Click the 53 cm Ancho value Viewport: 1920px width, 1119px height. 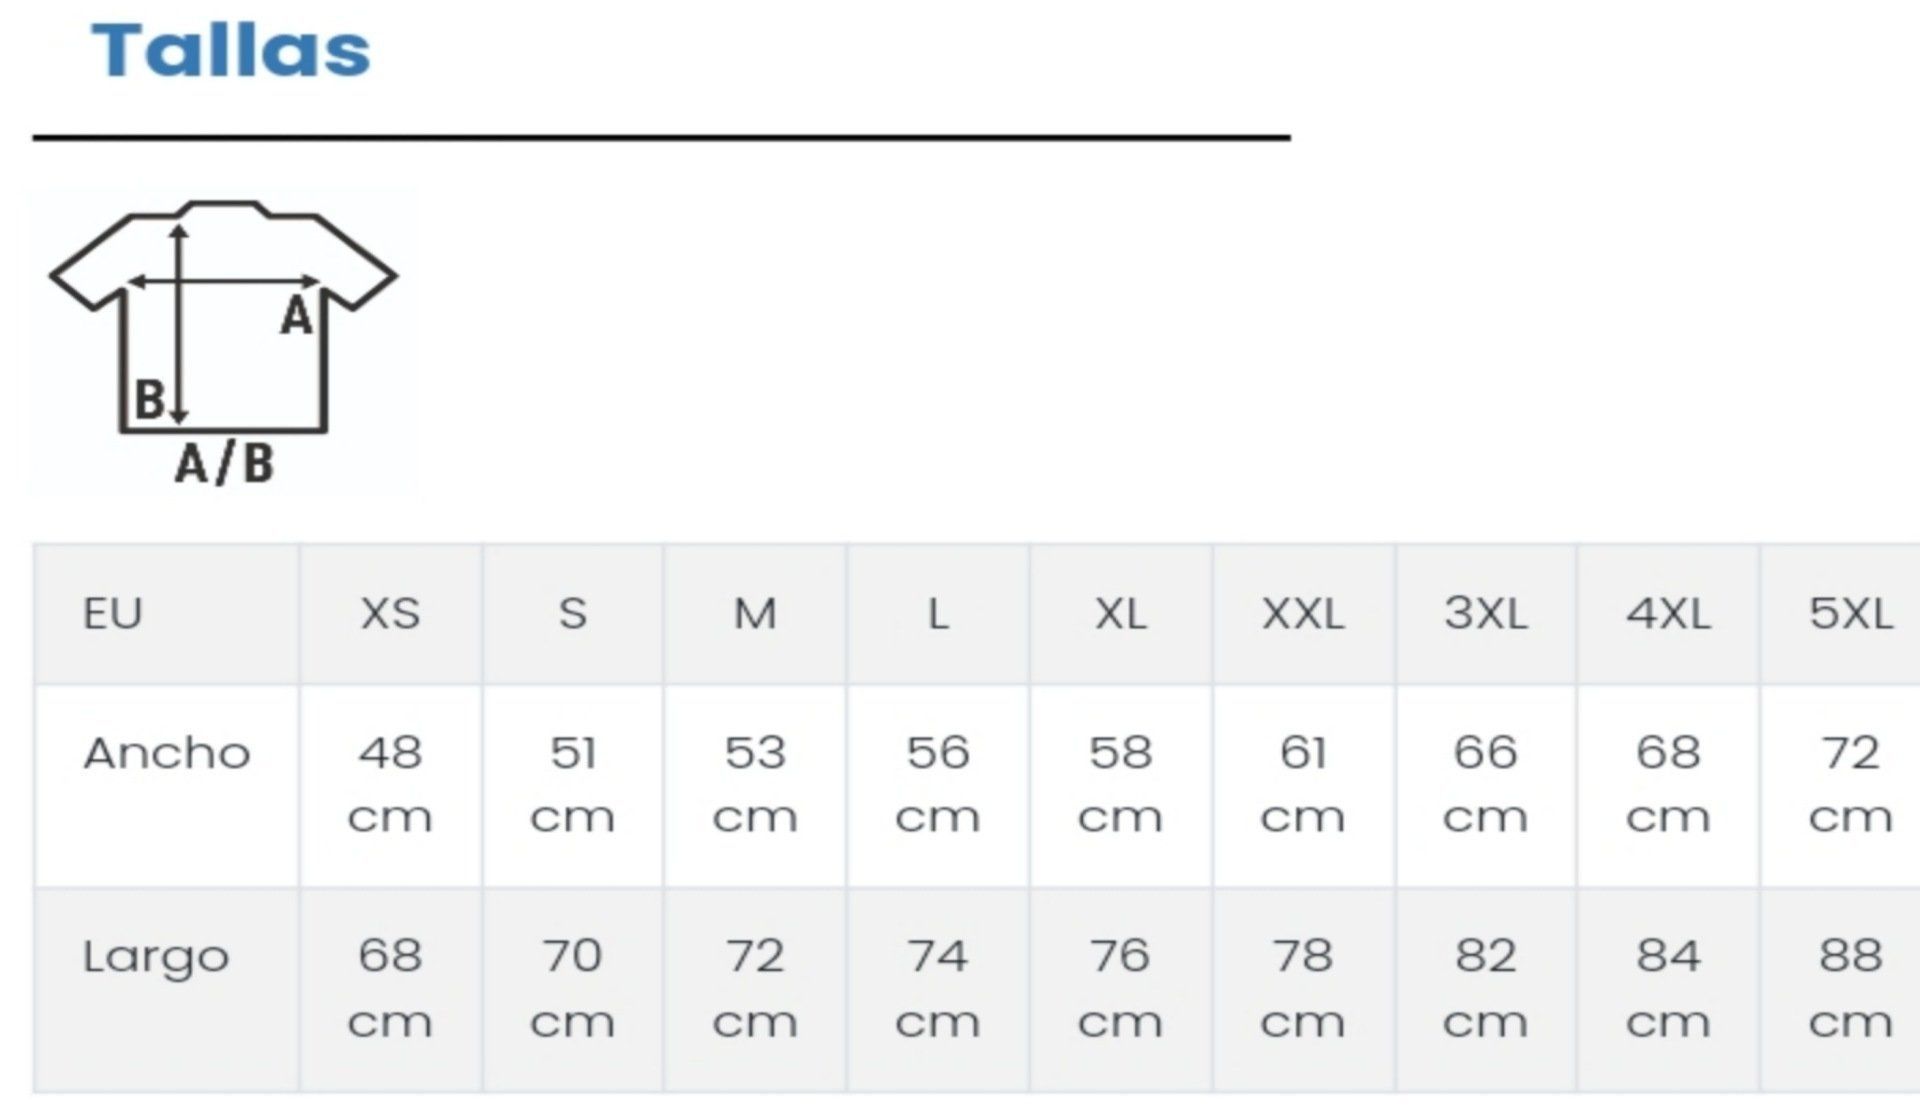(x=755, y=785)
